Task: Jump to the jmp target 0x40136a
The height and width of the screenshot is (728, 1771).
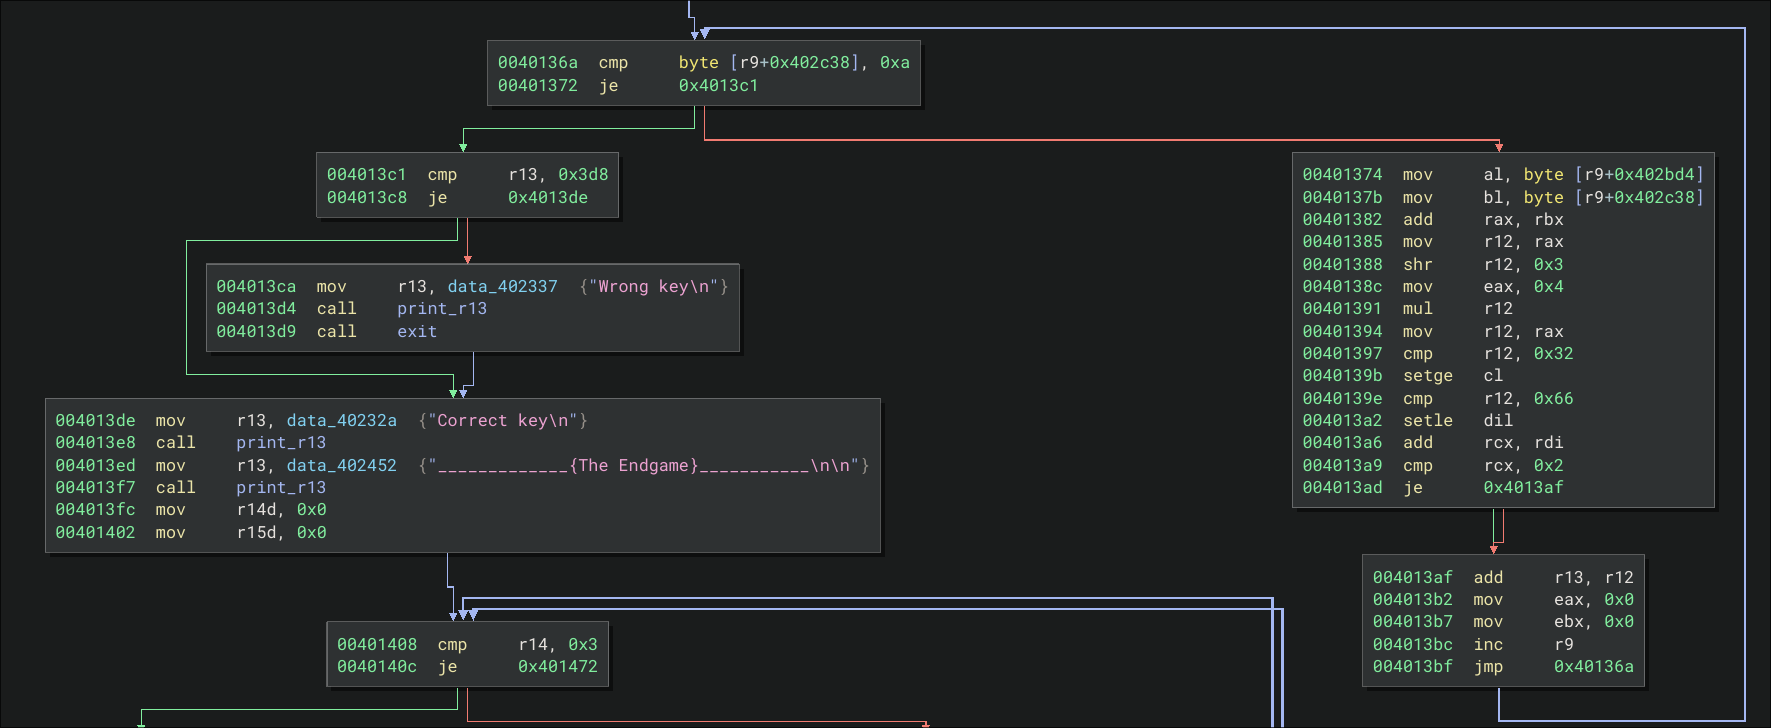Action: [1593, 667]
